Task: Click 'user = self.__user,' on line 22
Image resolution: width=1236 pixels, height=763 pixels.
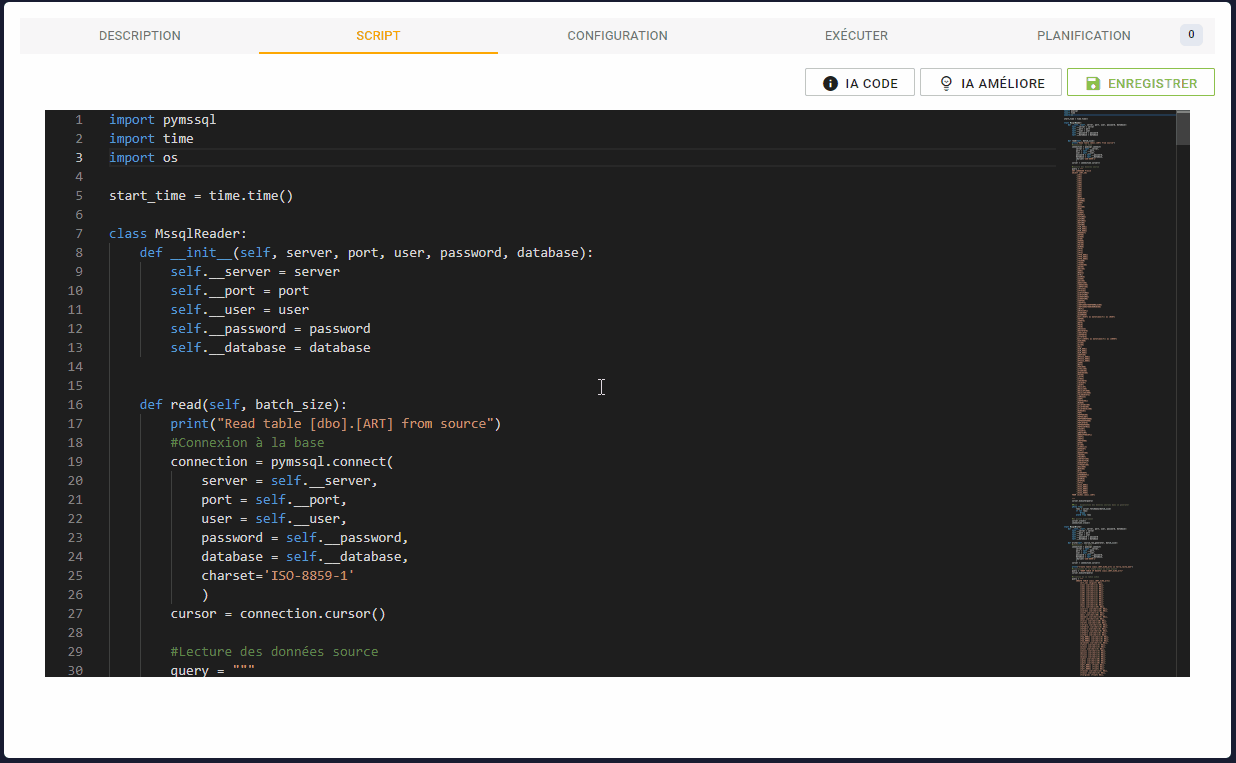Action: [274, 518]
